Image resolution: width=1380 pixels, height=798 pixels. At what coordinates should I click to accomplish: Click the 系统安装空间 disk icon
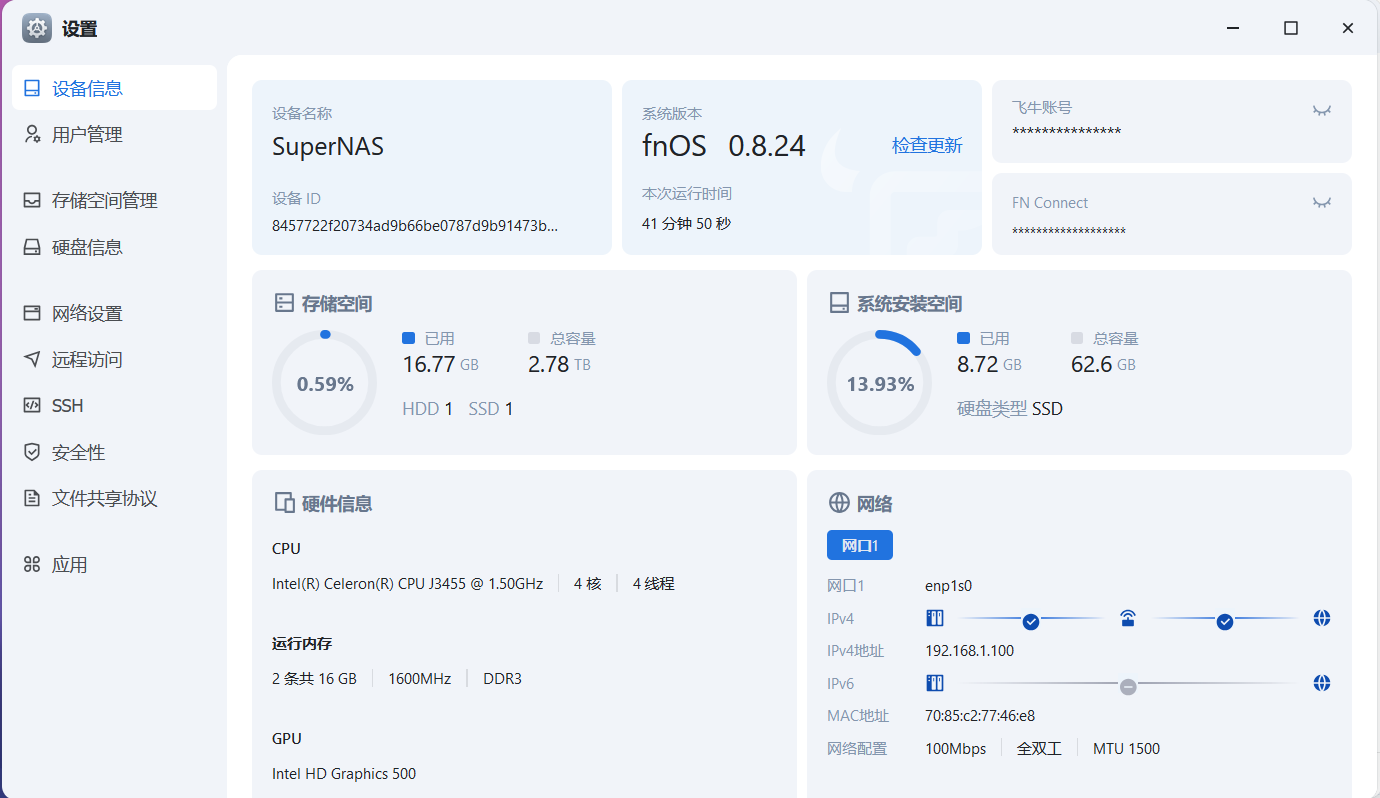pyautogui.click(x=839, y=303)
